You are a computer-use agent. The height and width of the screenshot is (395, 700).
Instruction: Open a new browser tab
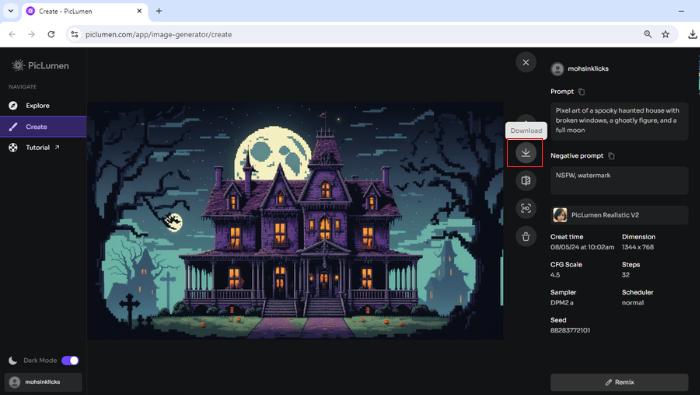pos(159,11)
